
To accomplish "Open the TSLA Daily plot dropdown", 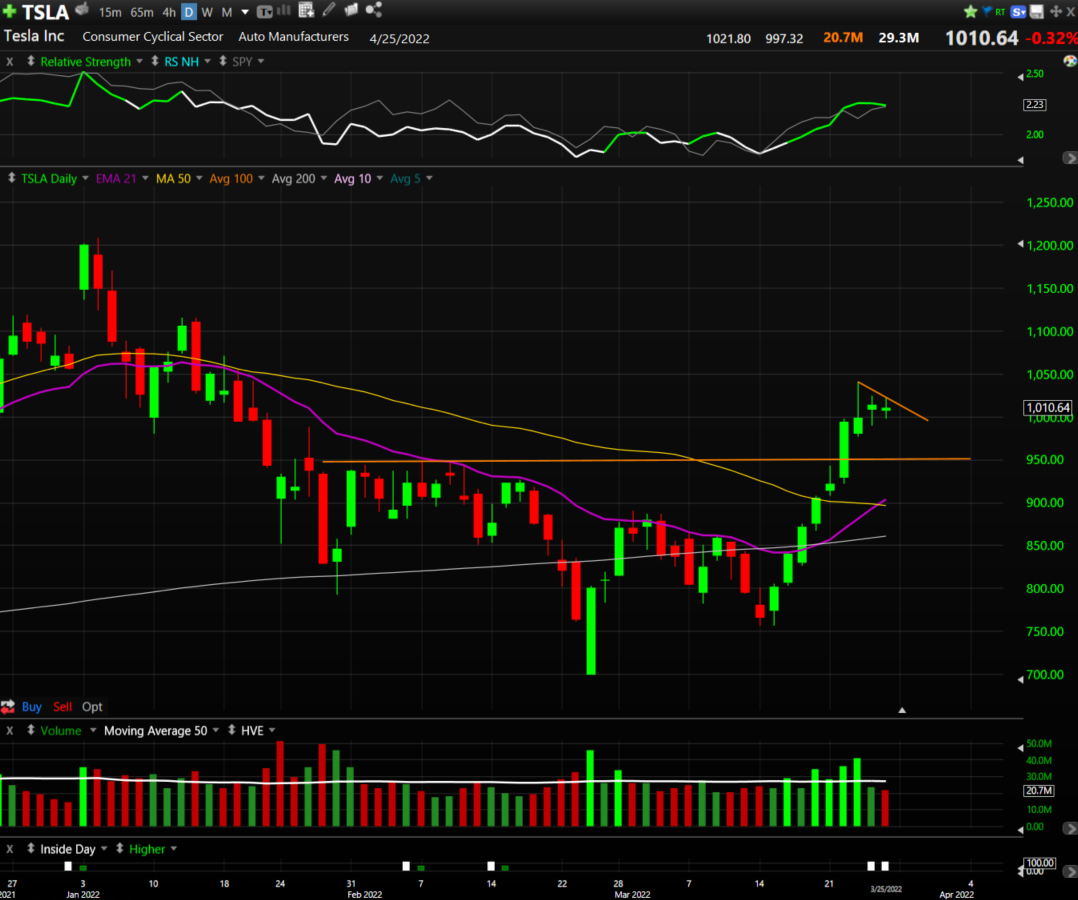I will pos(85,178).
